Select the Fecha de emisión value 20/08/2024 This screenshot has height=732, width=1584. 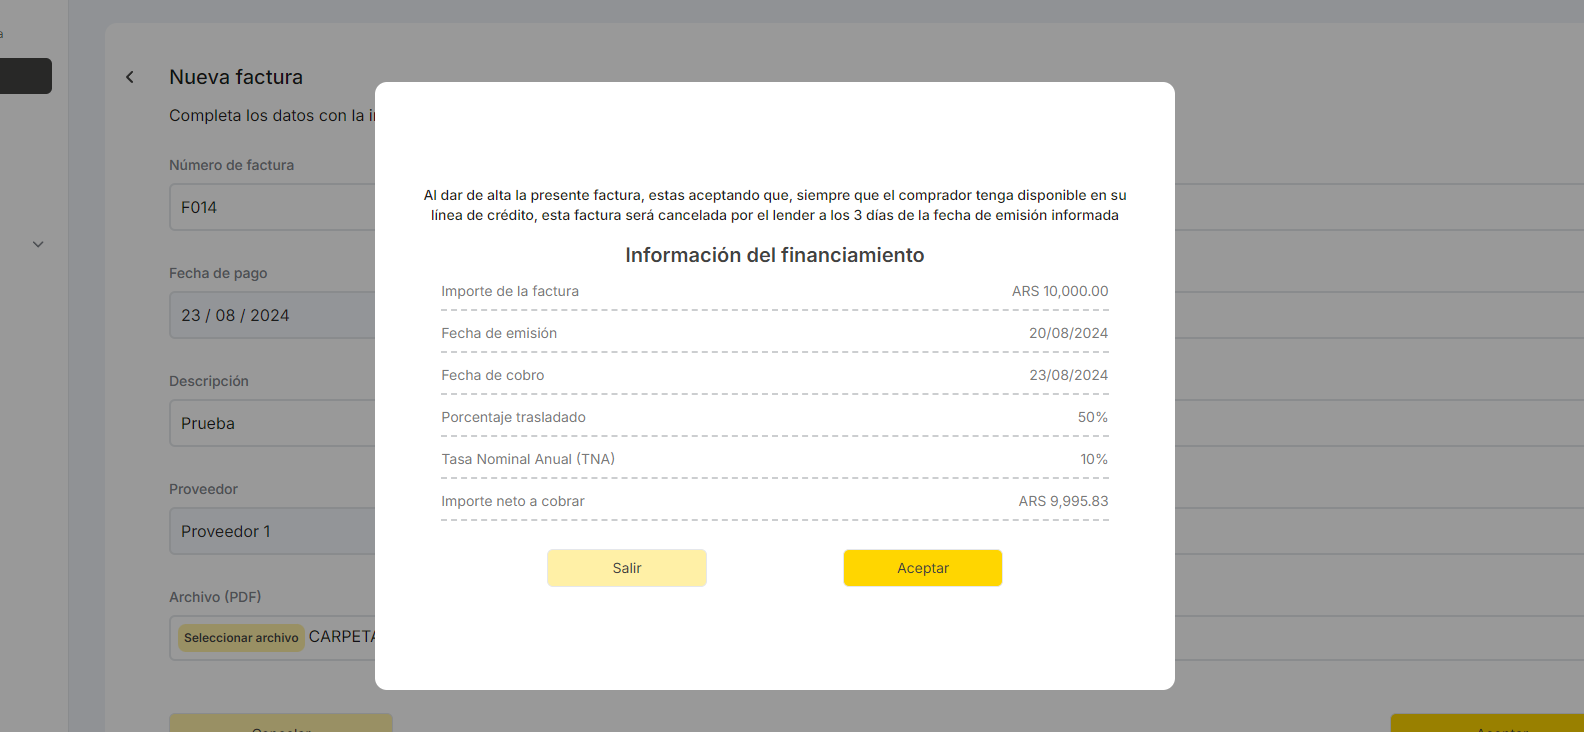[x=1068, y=333]
